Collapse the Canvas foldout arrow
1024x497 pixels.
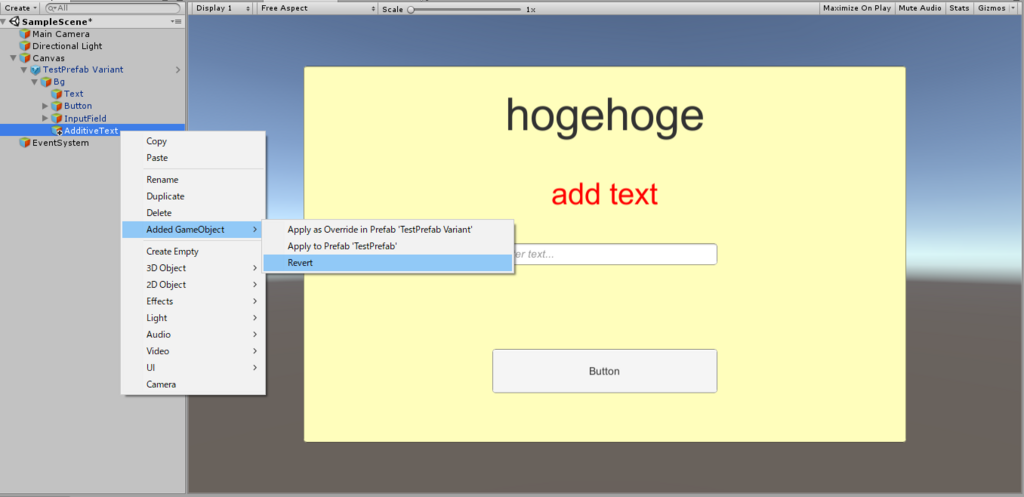coord(14,58)
